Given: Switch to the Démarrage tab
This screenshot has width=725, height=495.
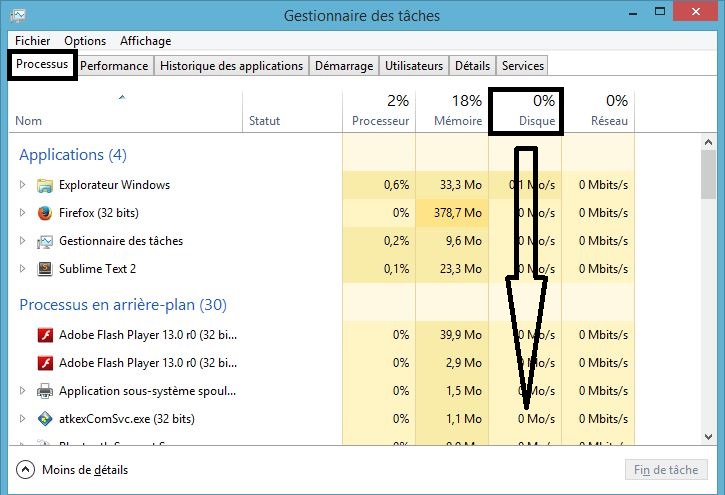Looking at the screenshot, I should [344, 66].
